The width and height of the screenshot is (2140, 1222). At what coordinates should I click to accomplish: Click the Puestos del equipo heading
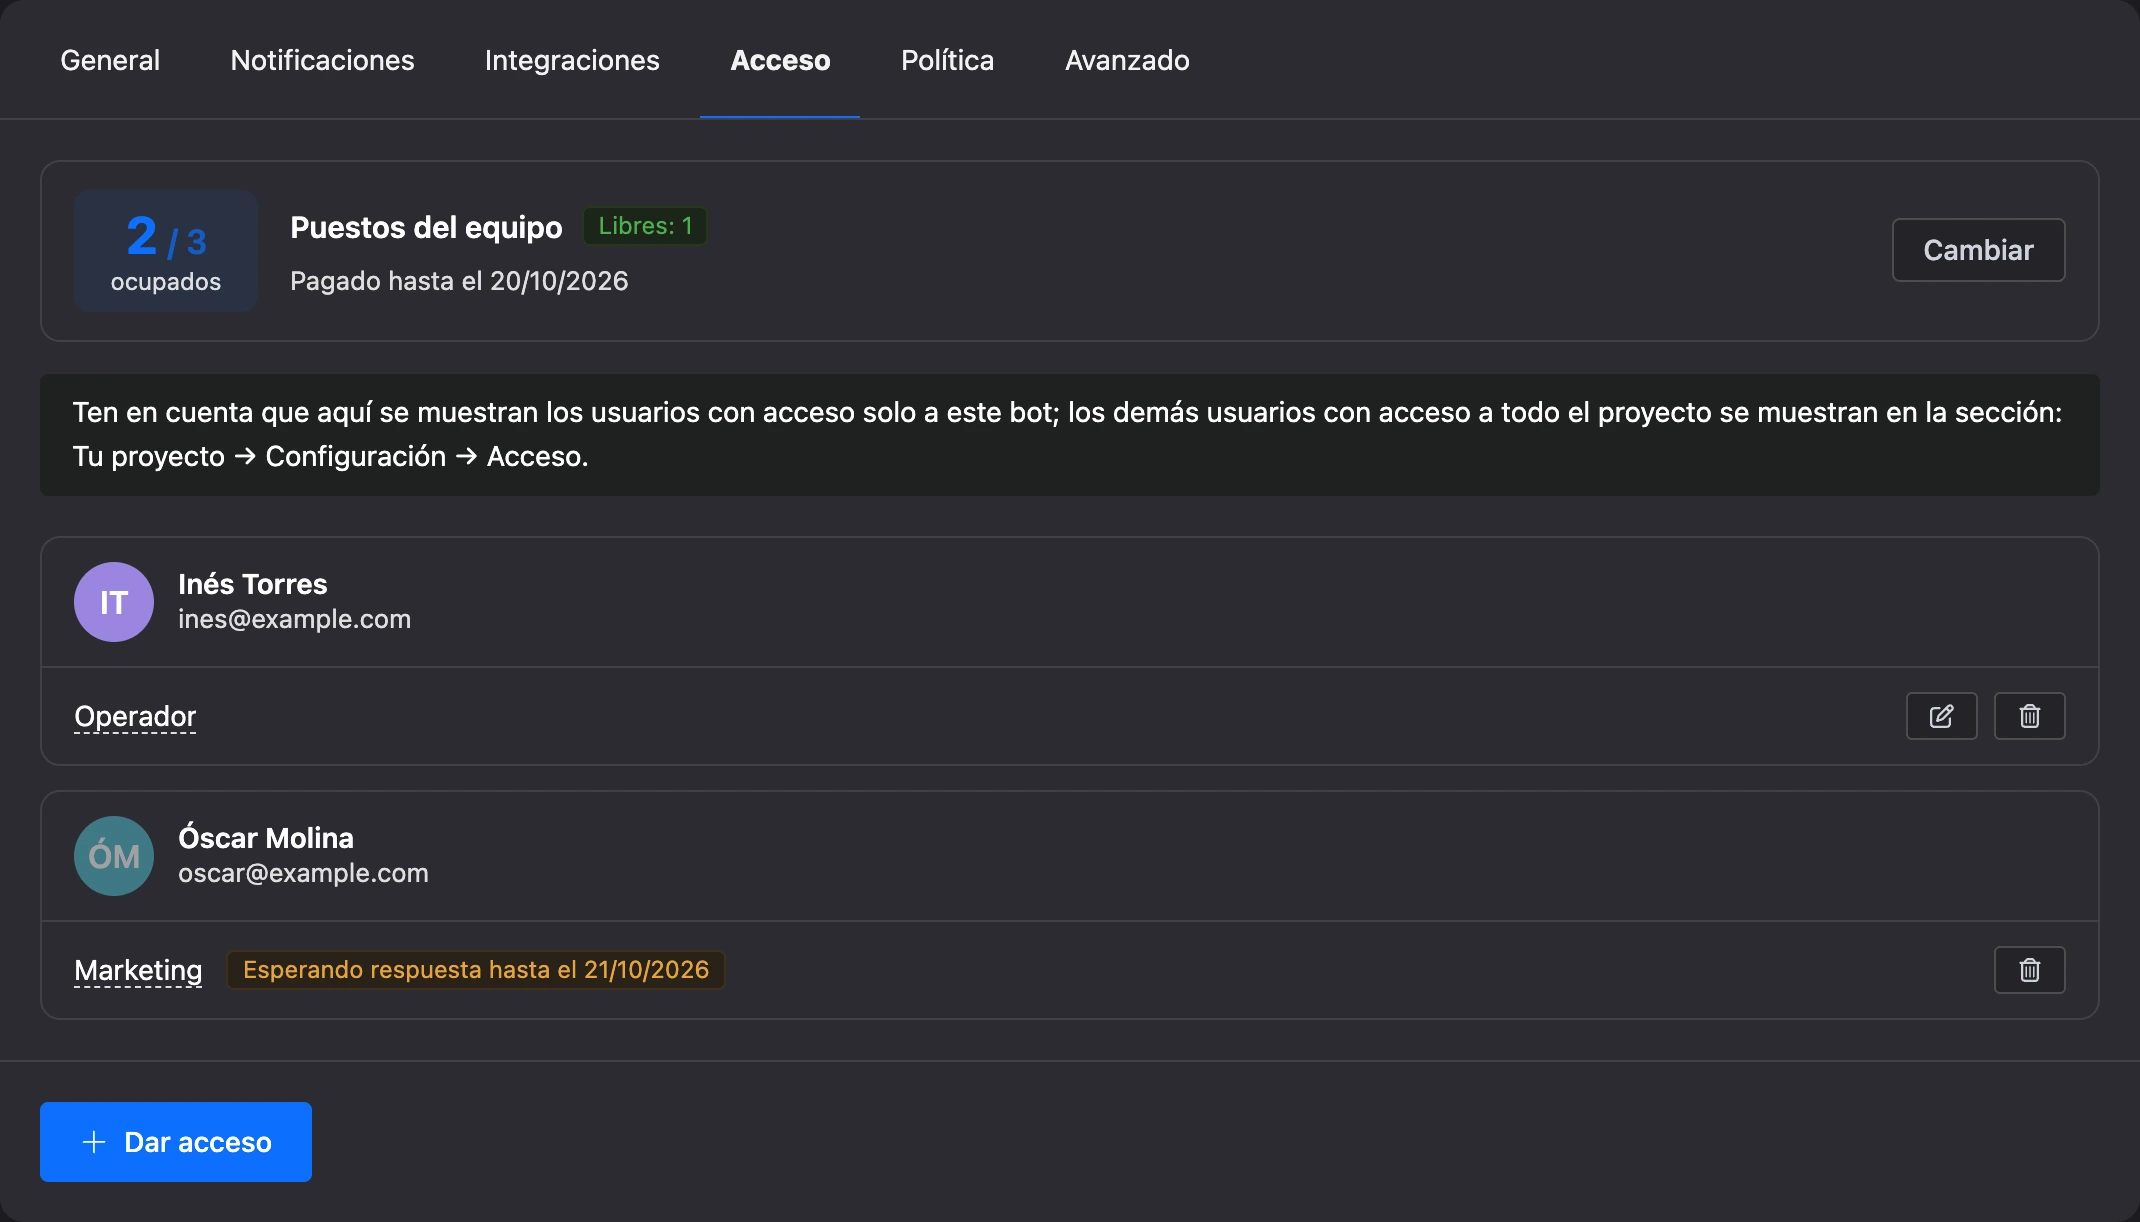pos(426,227)
